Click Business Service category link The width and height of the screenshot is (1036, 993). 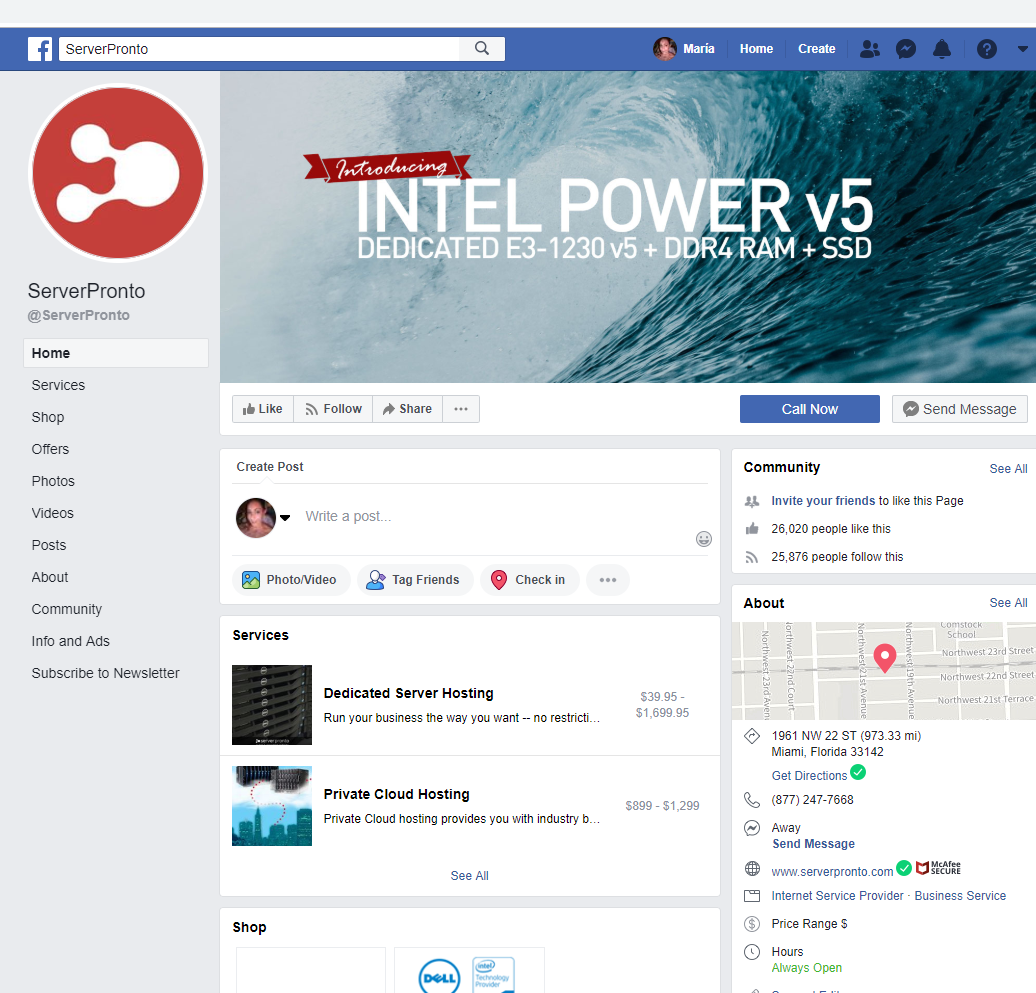(960, 896)
